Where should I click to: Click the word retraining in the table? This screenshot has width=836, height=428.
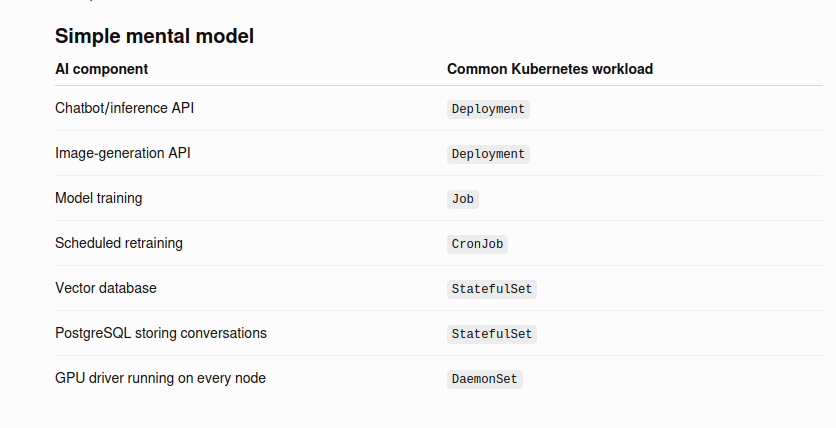tap(150, 244)
